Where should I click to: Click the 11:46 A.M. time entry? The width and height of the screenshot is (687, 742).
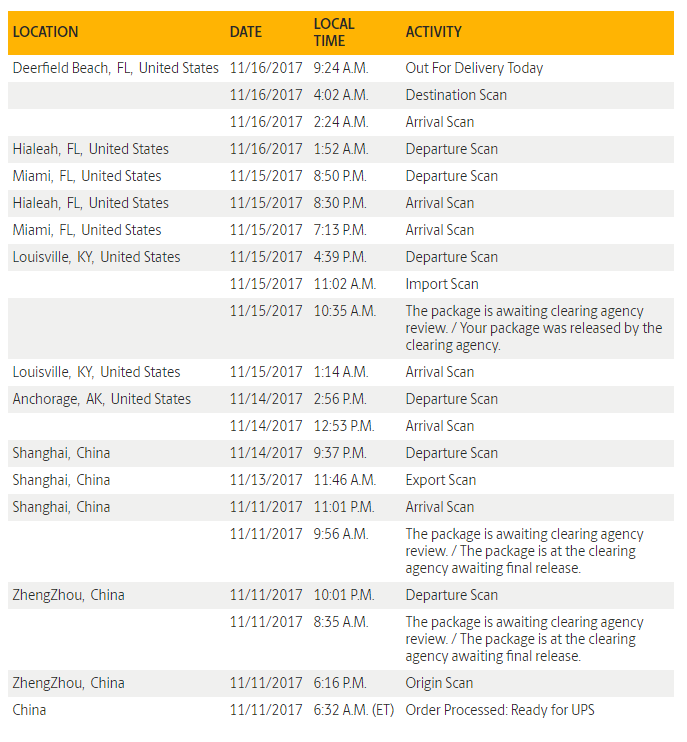pyautogui.click(x=344, y=480)
